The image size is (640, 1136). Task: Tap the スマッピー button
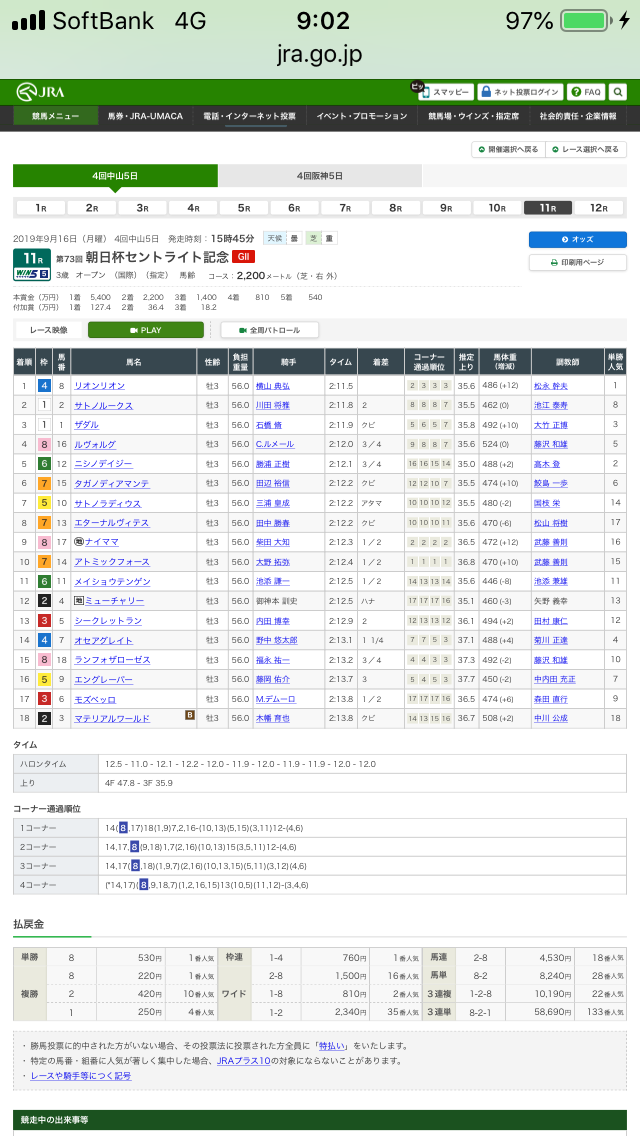(445, 92)
